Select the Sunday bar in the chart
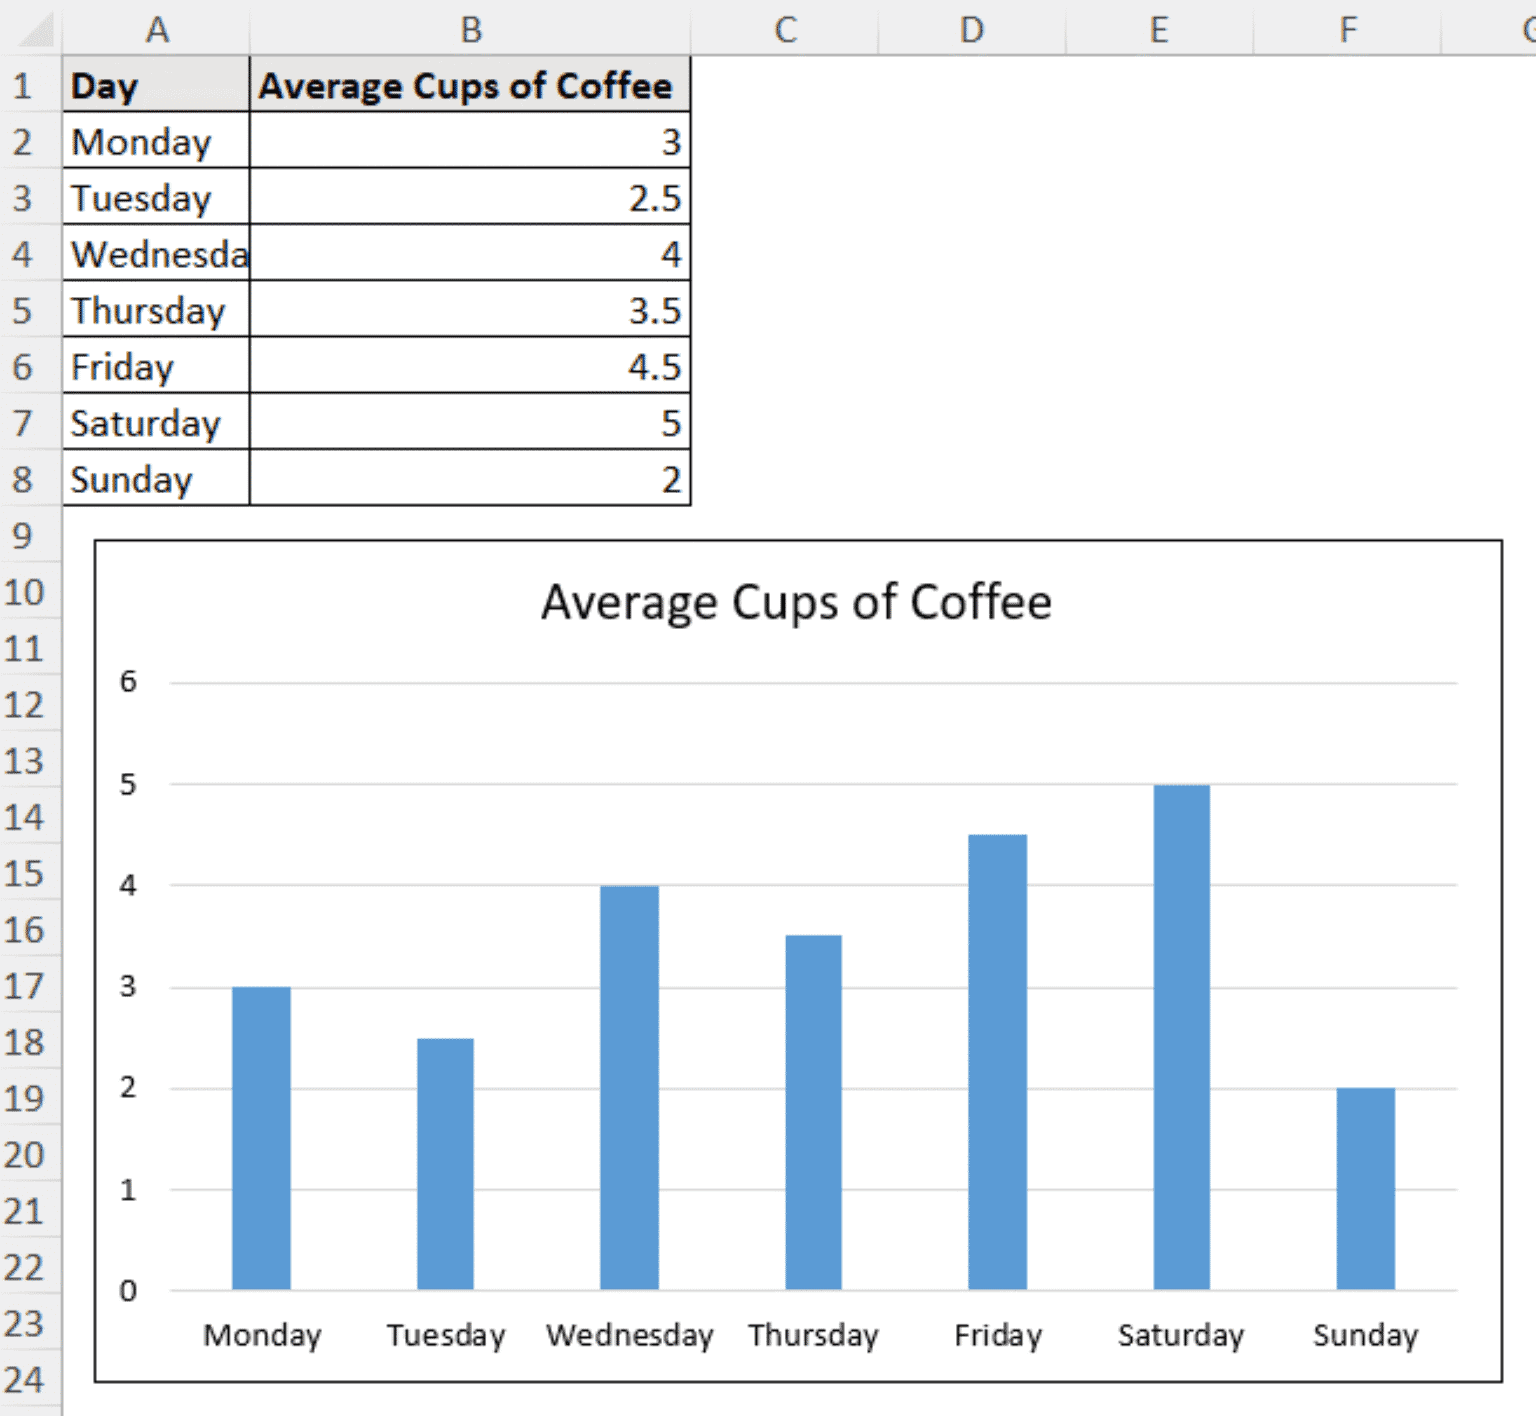This screenshot has width=1536, height=1416. [x=1365, y=1190]
